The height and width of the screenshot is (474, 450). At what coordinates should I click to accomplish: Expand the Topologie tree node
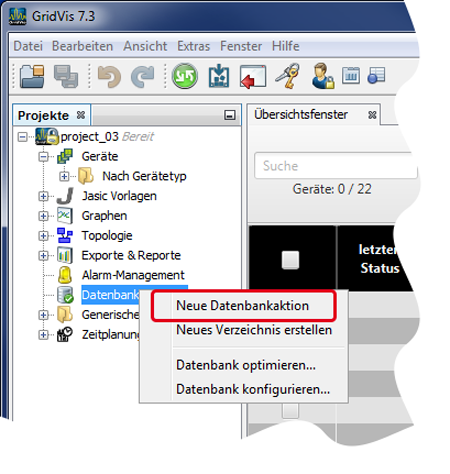(x=43, y=236)
